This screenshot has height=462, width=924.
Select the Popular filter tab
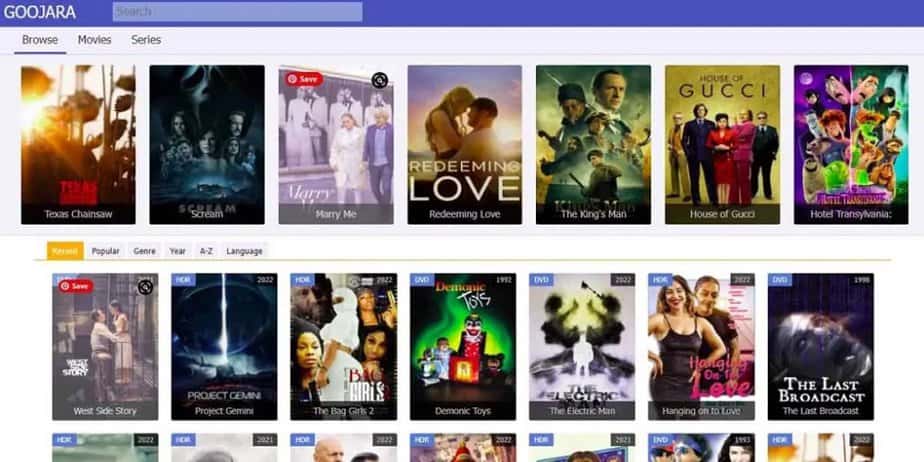(105, 251)
